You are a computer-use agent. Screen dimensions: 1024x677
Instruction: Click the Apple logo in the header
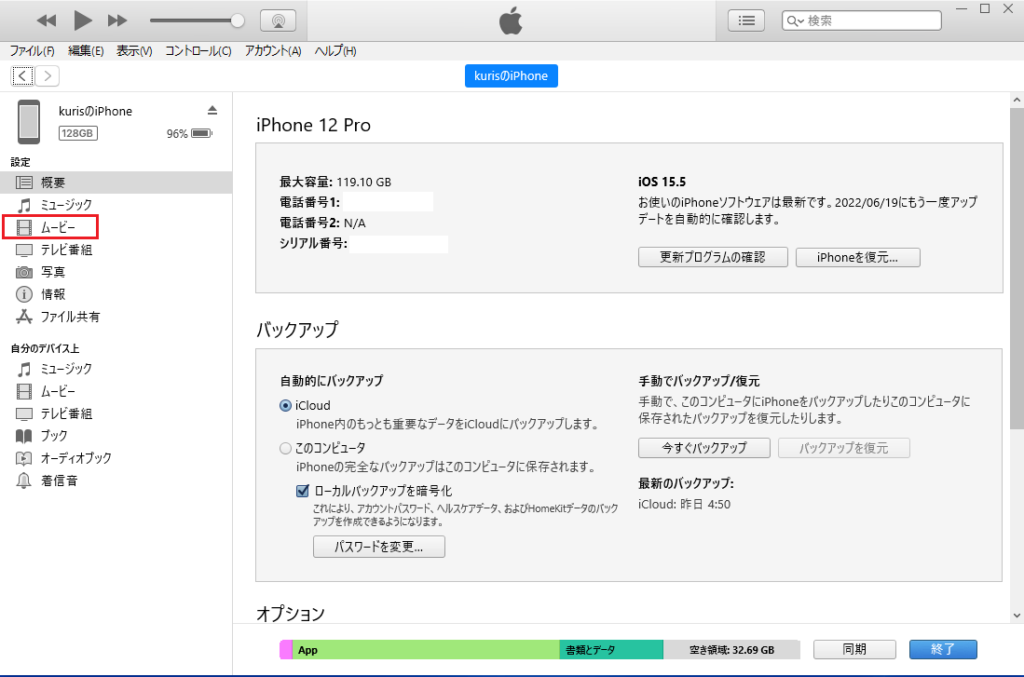click(511, 20)
